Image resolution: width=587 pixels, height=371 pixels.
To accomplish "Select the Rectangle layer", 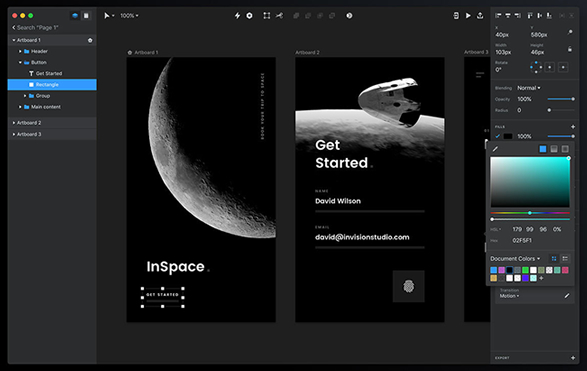I will point(52,85).
